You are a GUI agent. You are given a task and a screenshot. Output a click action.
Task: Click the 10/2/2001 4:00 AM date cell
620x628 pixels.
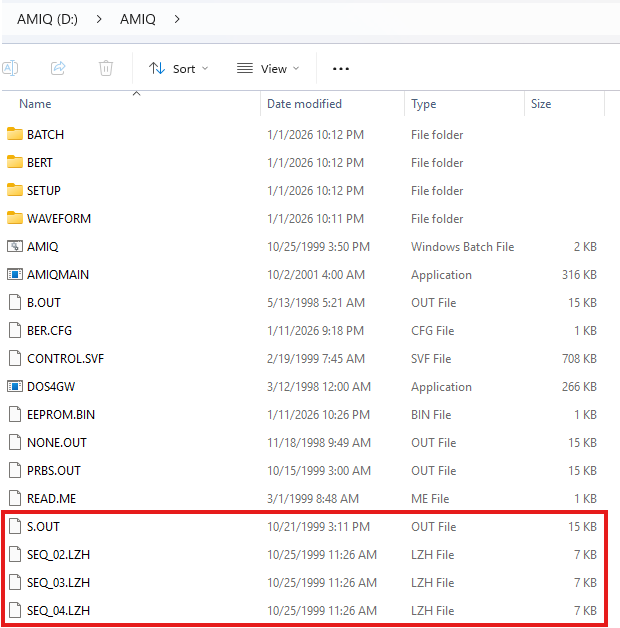pyautogui.click(x=316, y=275)
